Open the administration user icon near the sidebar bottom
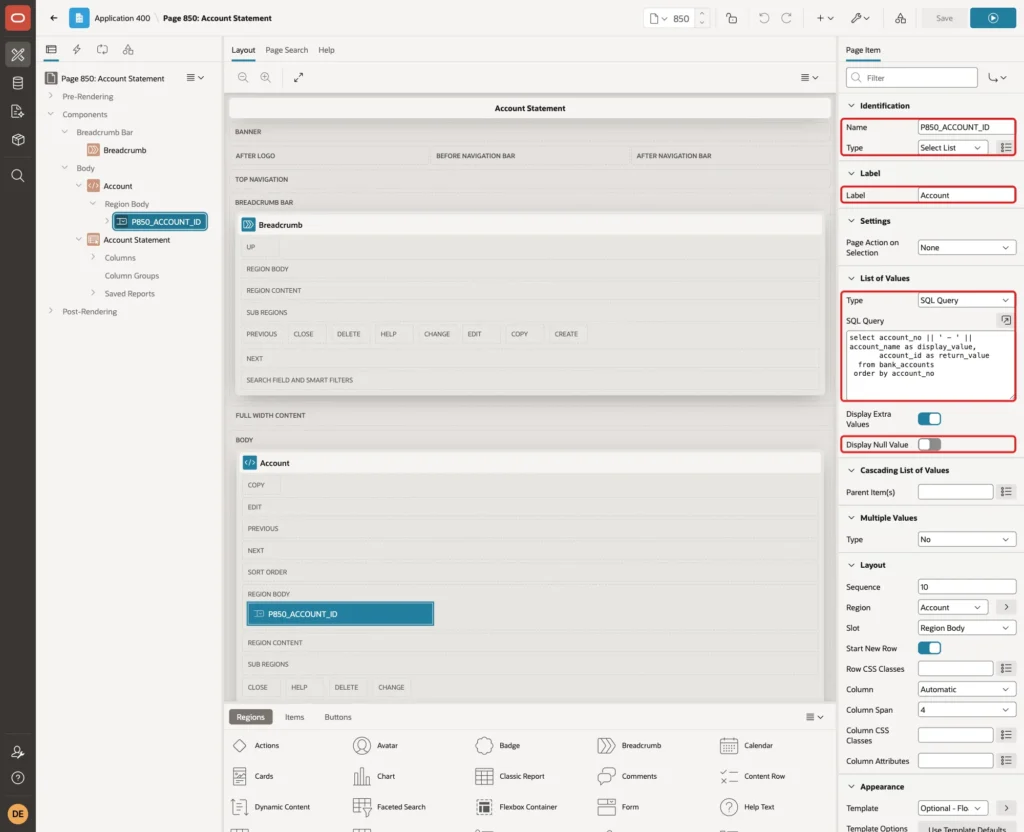Screen dimensions: 1024x832 click(x=18, y=752)
